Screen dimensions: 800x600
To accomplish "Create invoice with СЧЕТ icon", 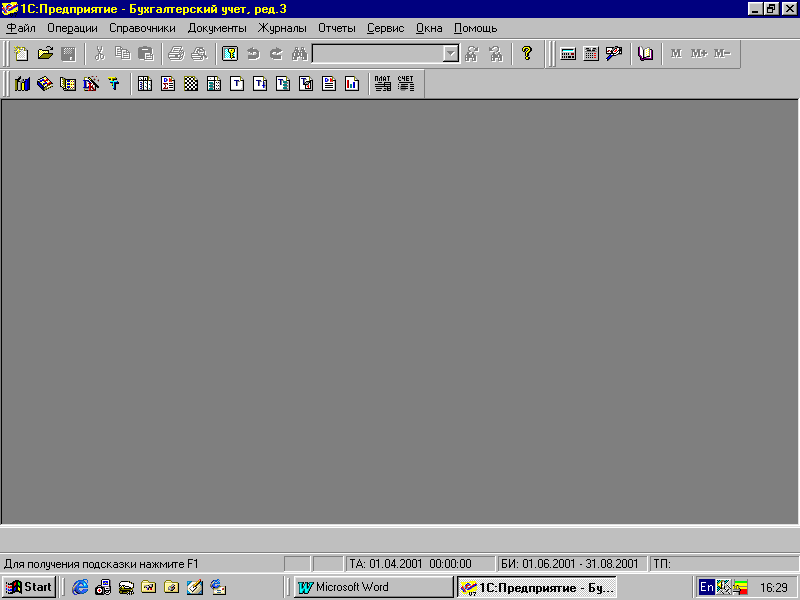I will [406, 84].
